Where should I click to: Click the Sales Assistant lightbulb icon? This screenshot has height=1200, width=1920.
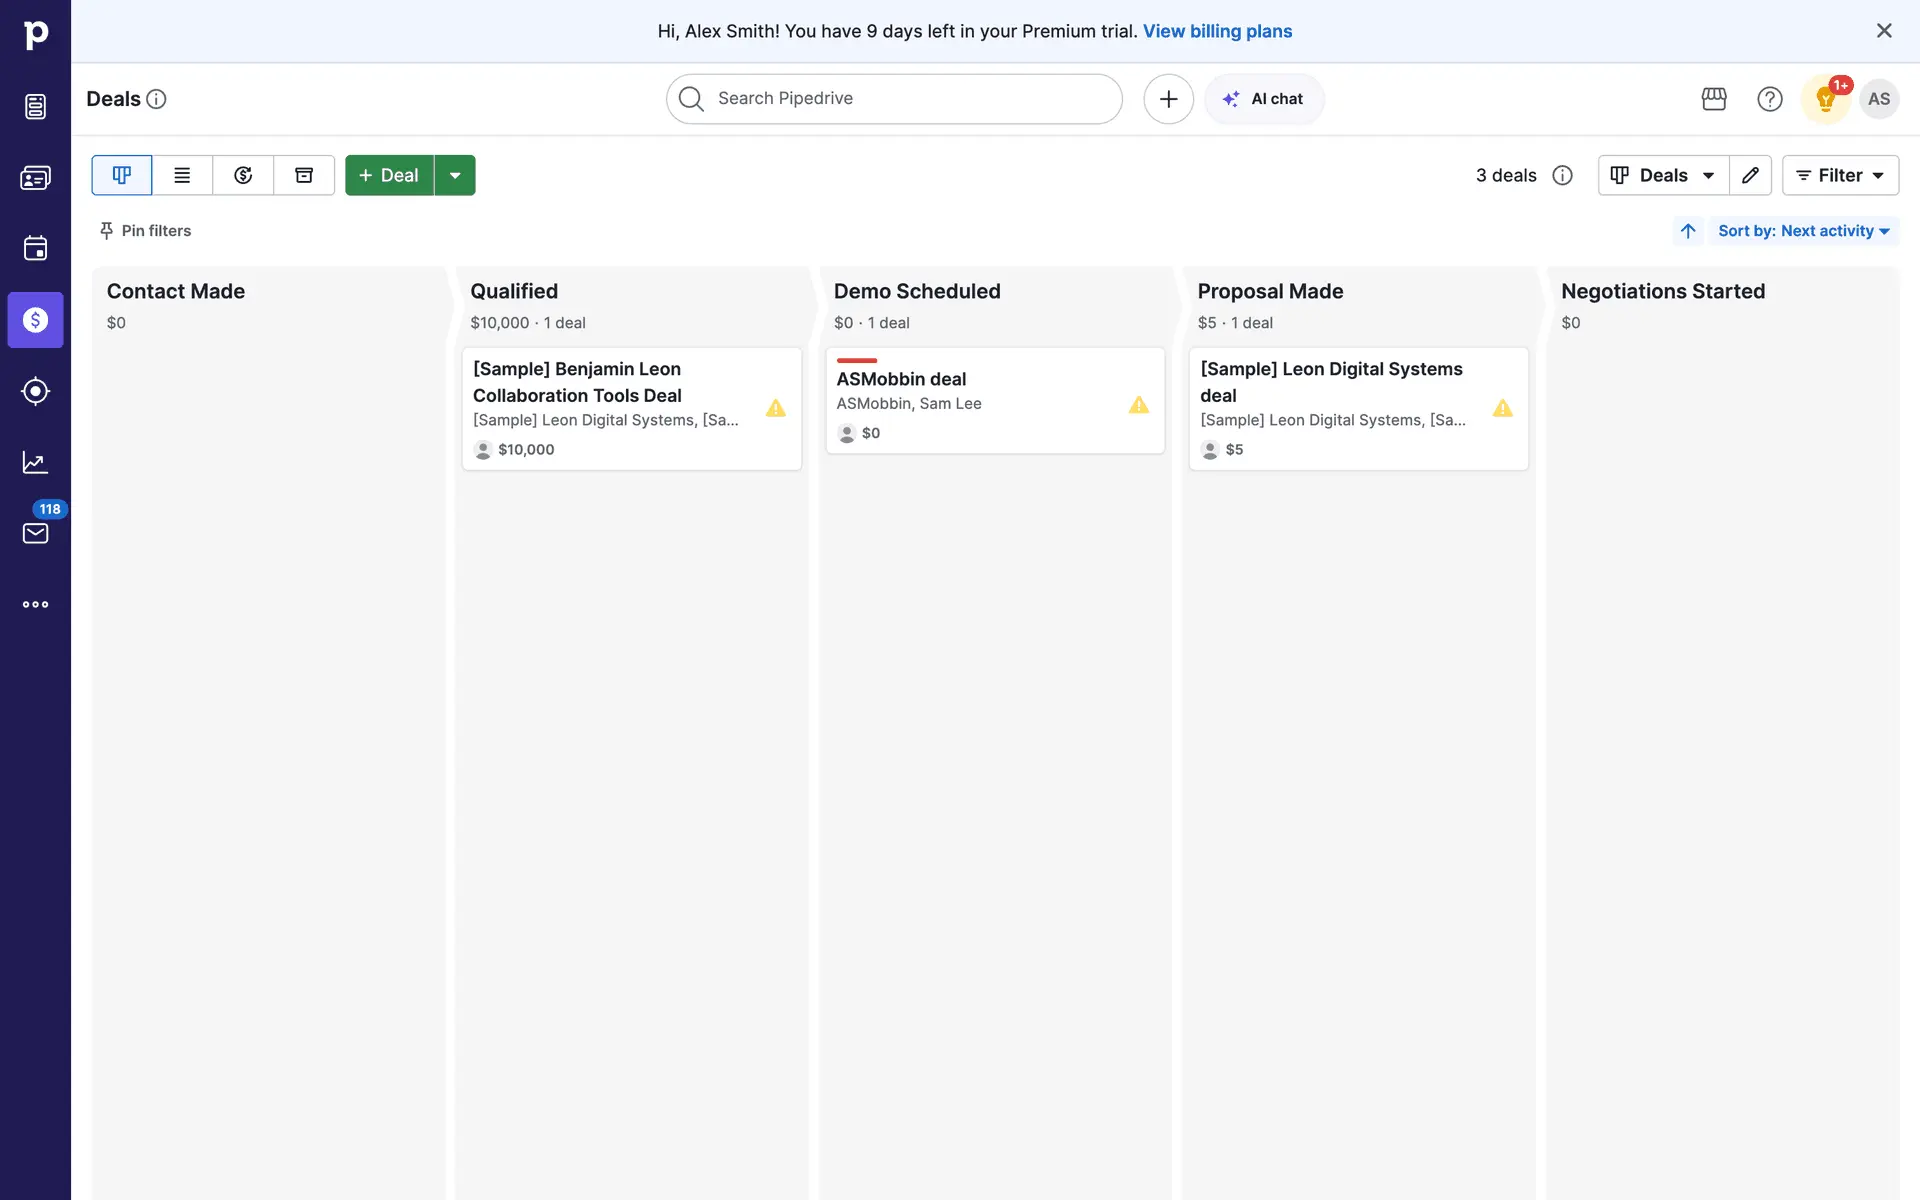(1825, 99)
